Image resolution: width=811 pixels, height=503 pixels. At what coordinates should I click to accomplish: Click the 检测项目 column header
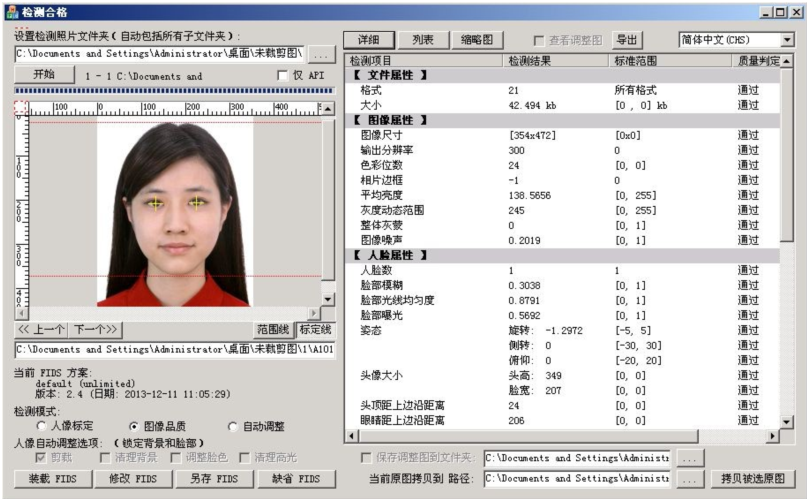click(x=424, y=61)
